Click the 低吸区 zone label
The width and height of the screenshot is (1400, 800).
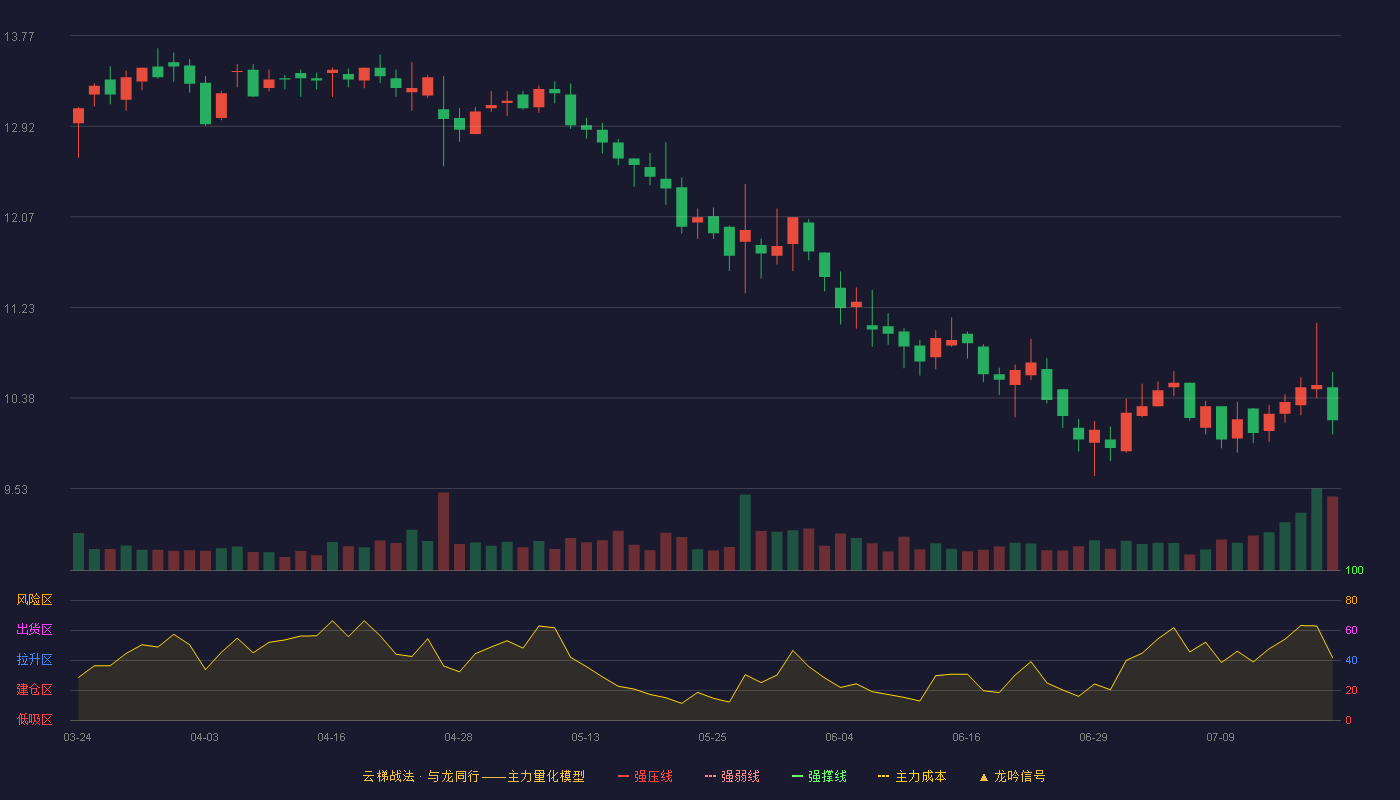(x=34, y=720)
